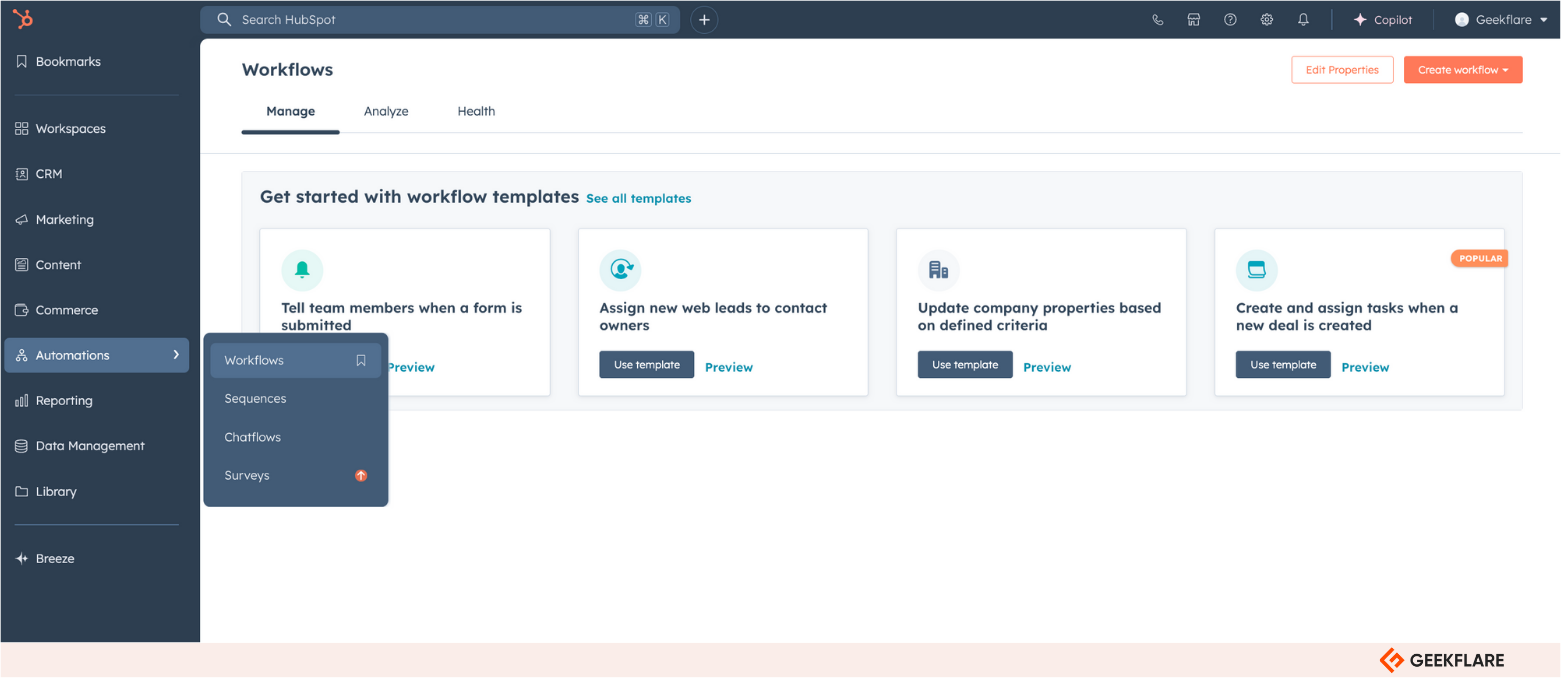Click the plus quick-create button
The width and height of the screenshot is (1561, 678).
[704, 20]
